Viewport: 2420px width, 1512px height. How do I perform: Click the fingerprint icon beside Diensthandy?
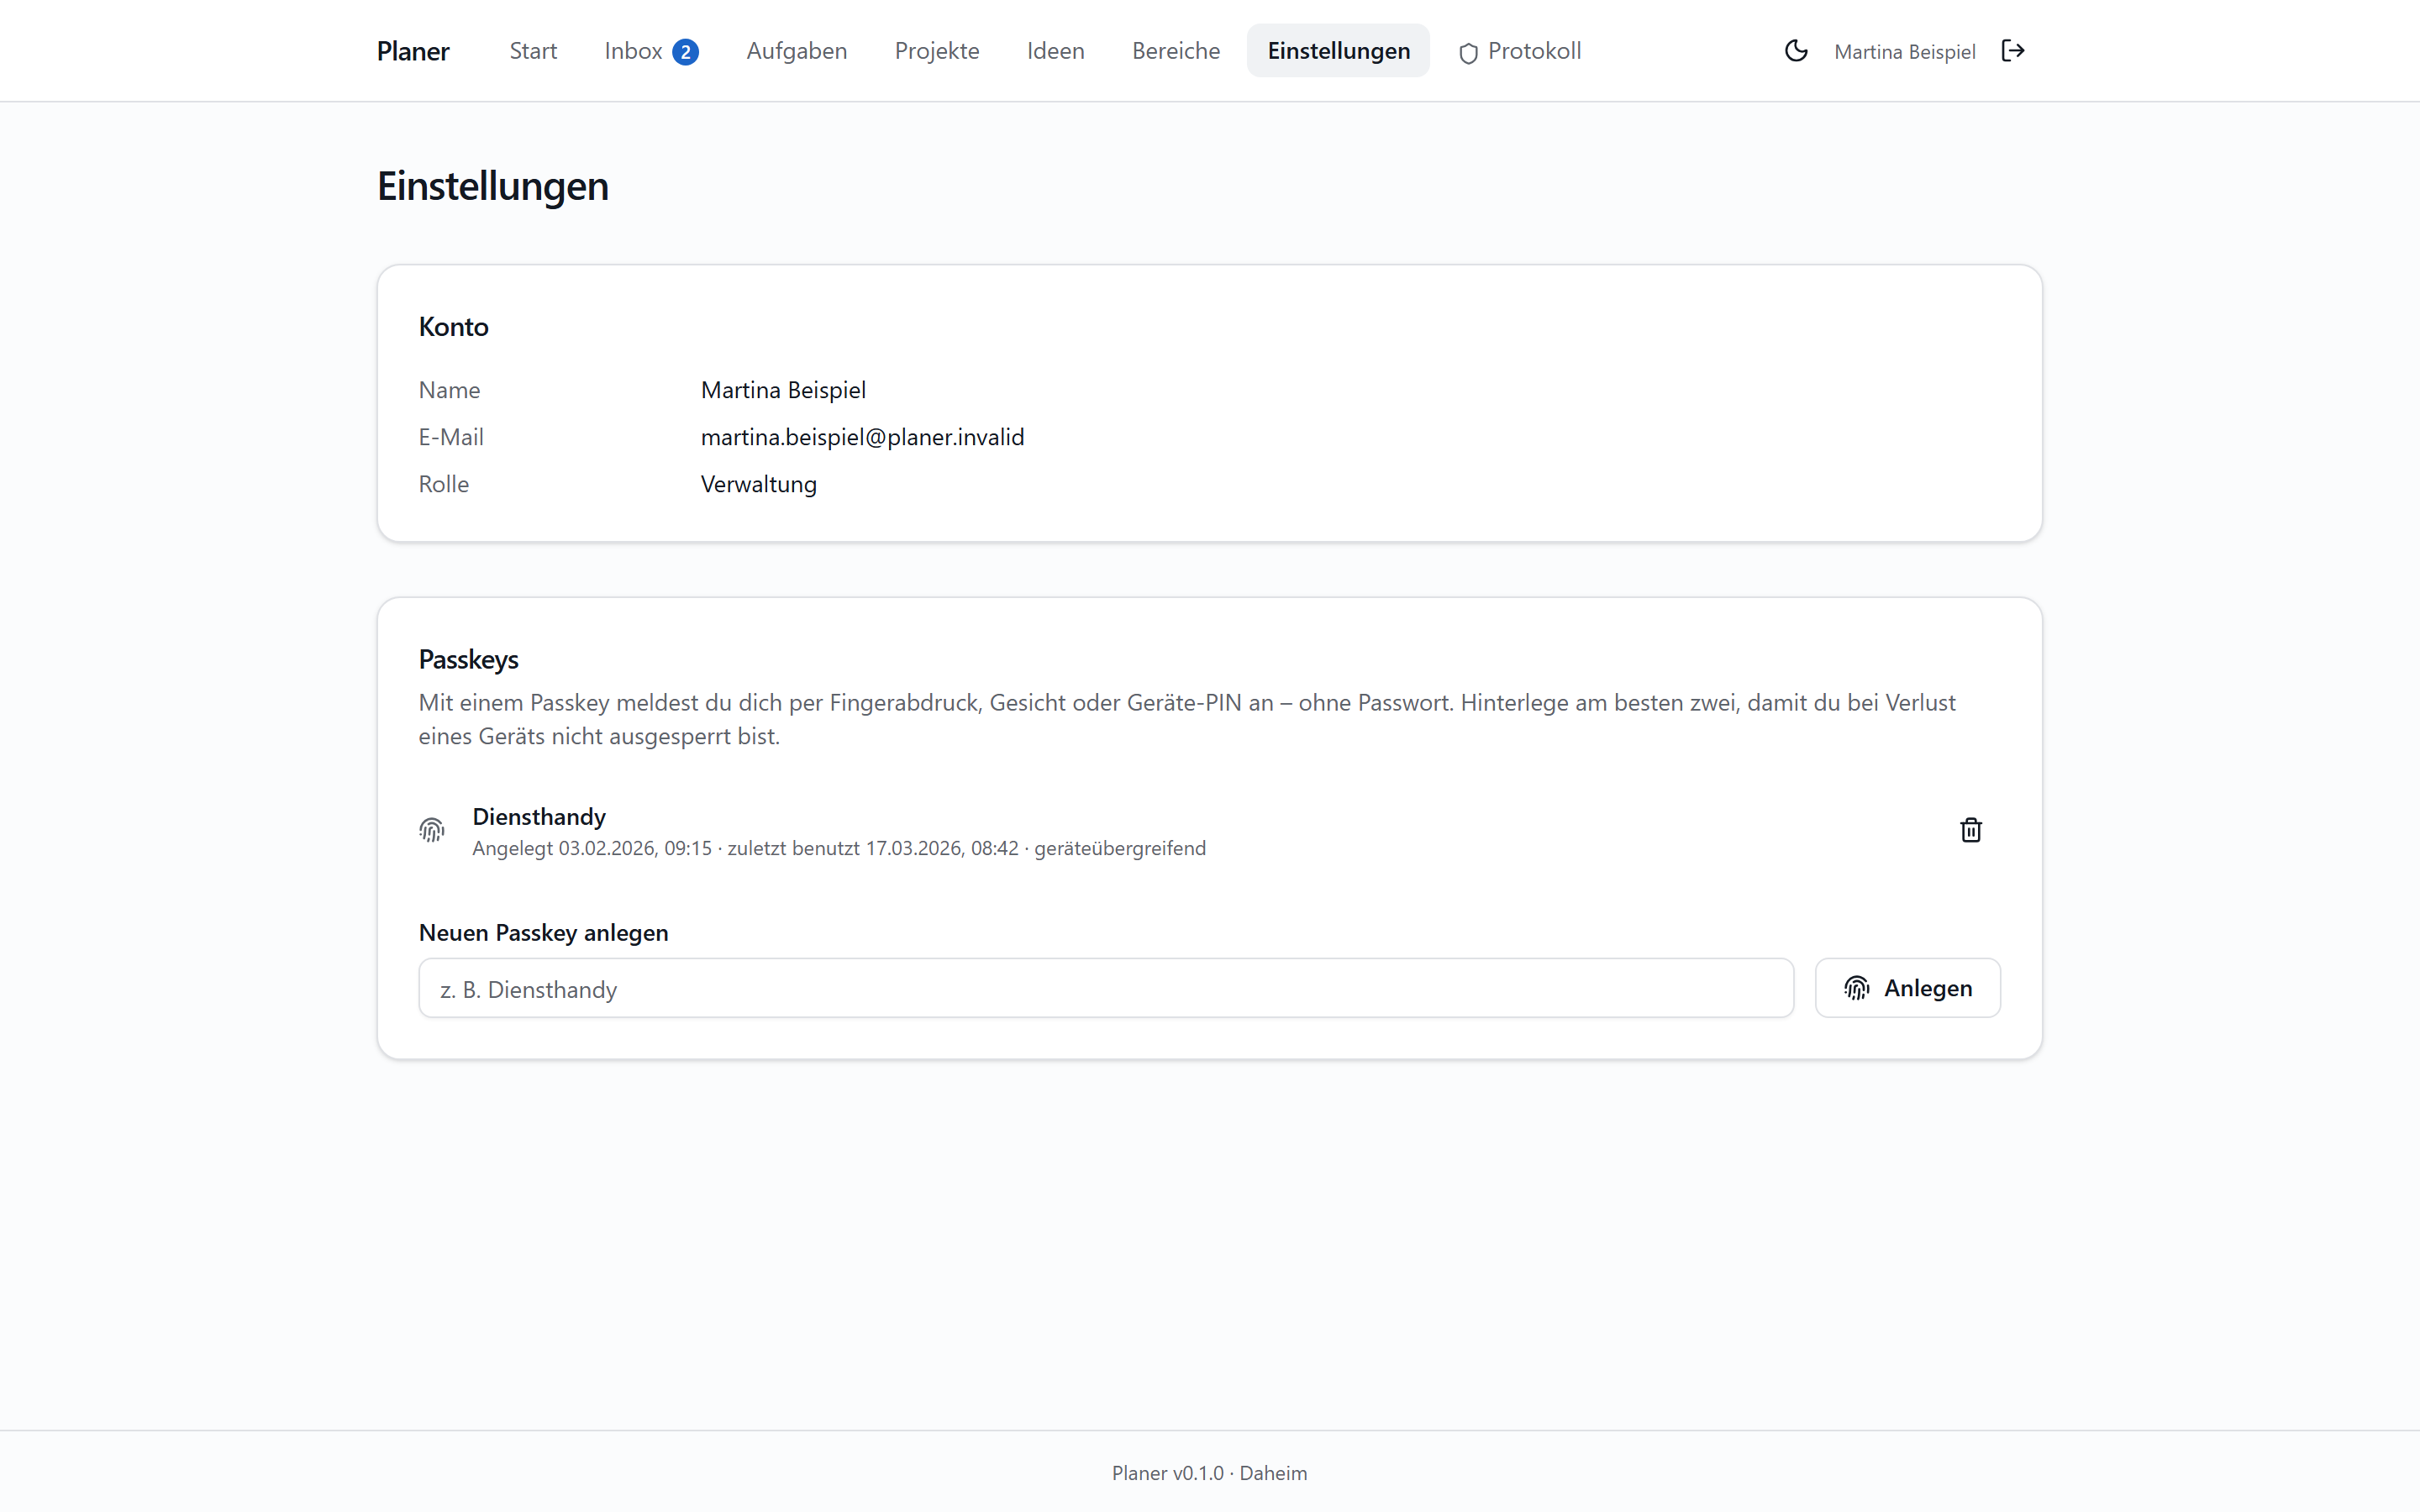coord(432,830)
